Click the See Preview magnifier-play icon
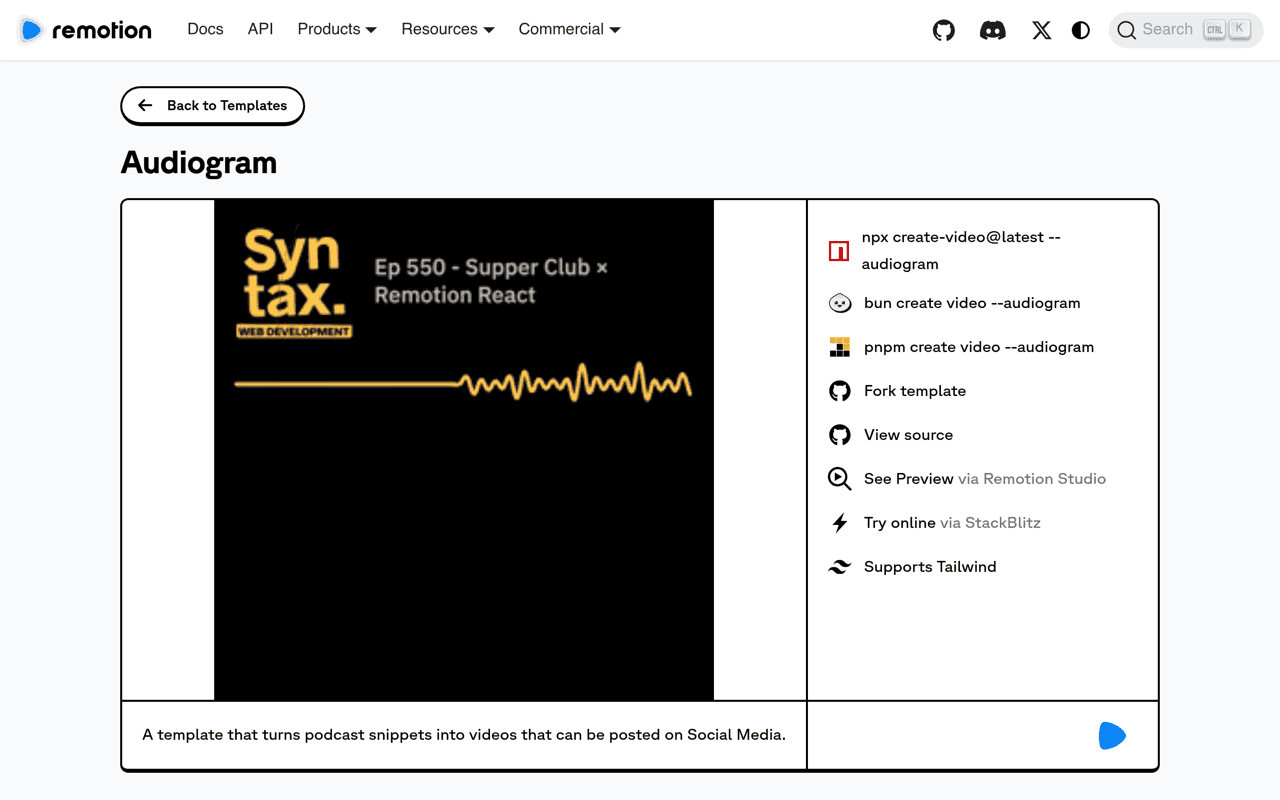This screenshot has width=1280, height=800. click(x=840, y=479)
